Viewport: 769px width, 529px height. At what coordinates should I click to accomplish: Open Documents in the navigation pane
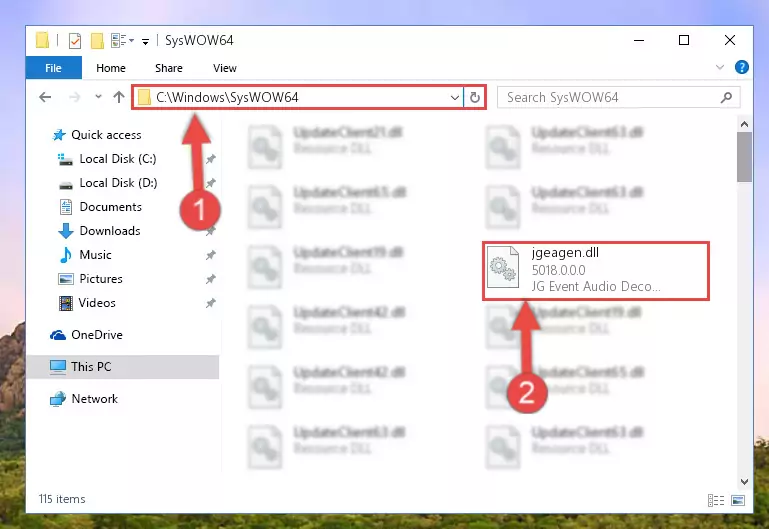click(110, 207)
